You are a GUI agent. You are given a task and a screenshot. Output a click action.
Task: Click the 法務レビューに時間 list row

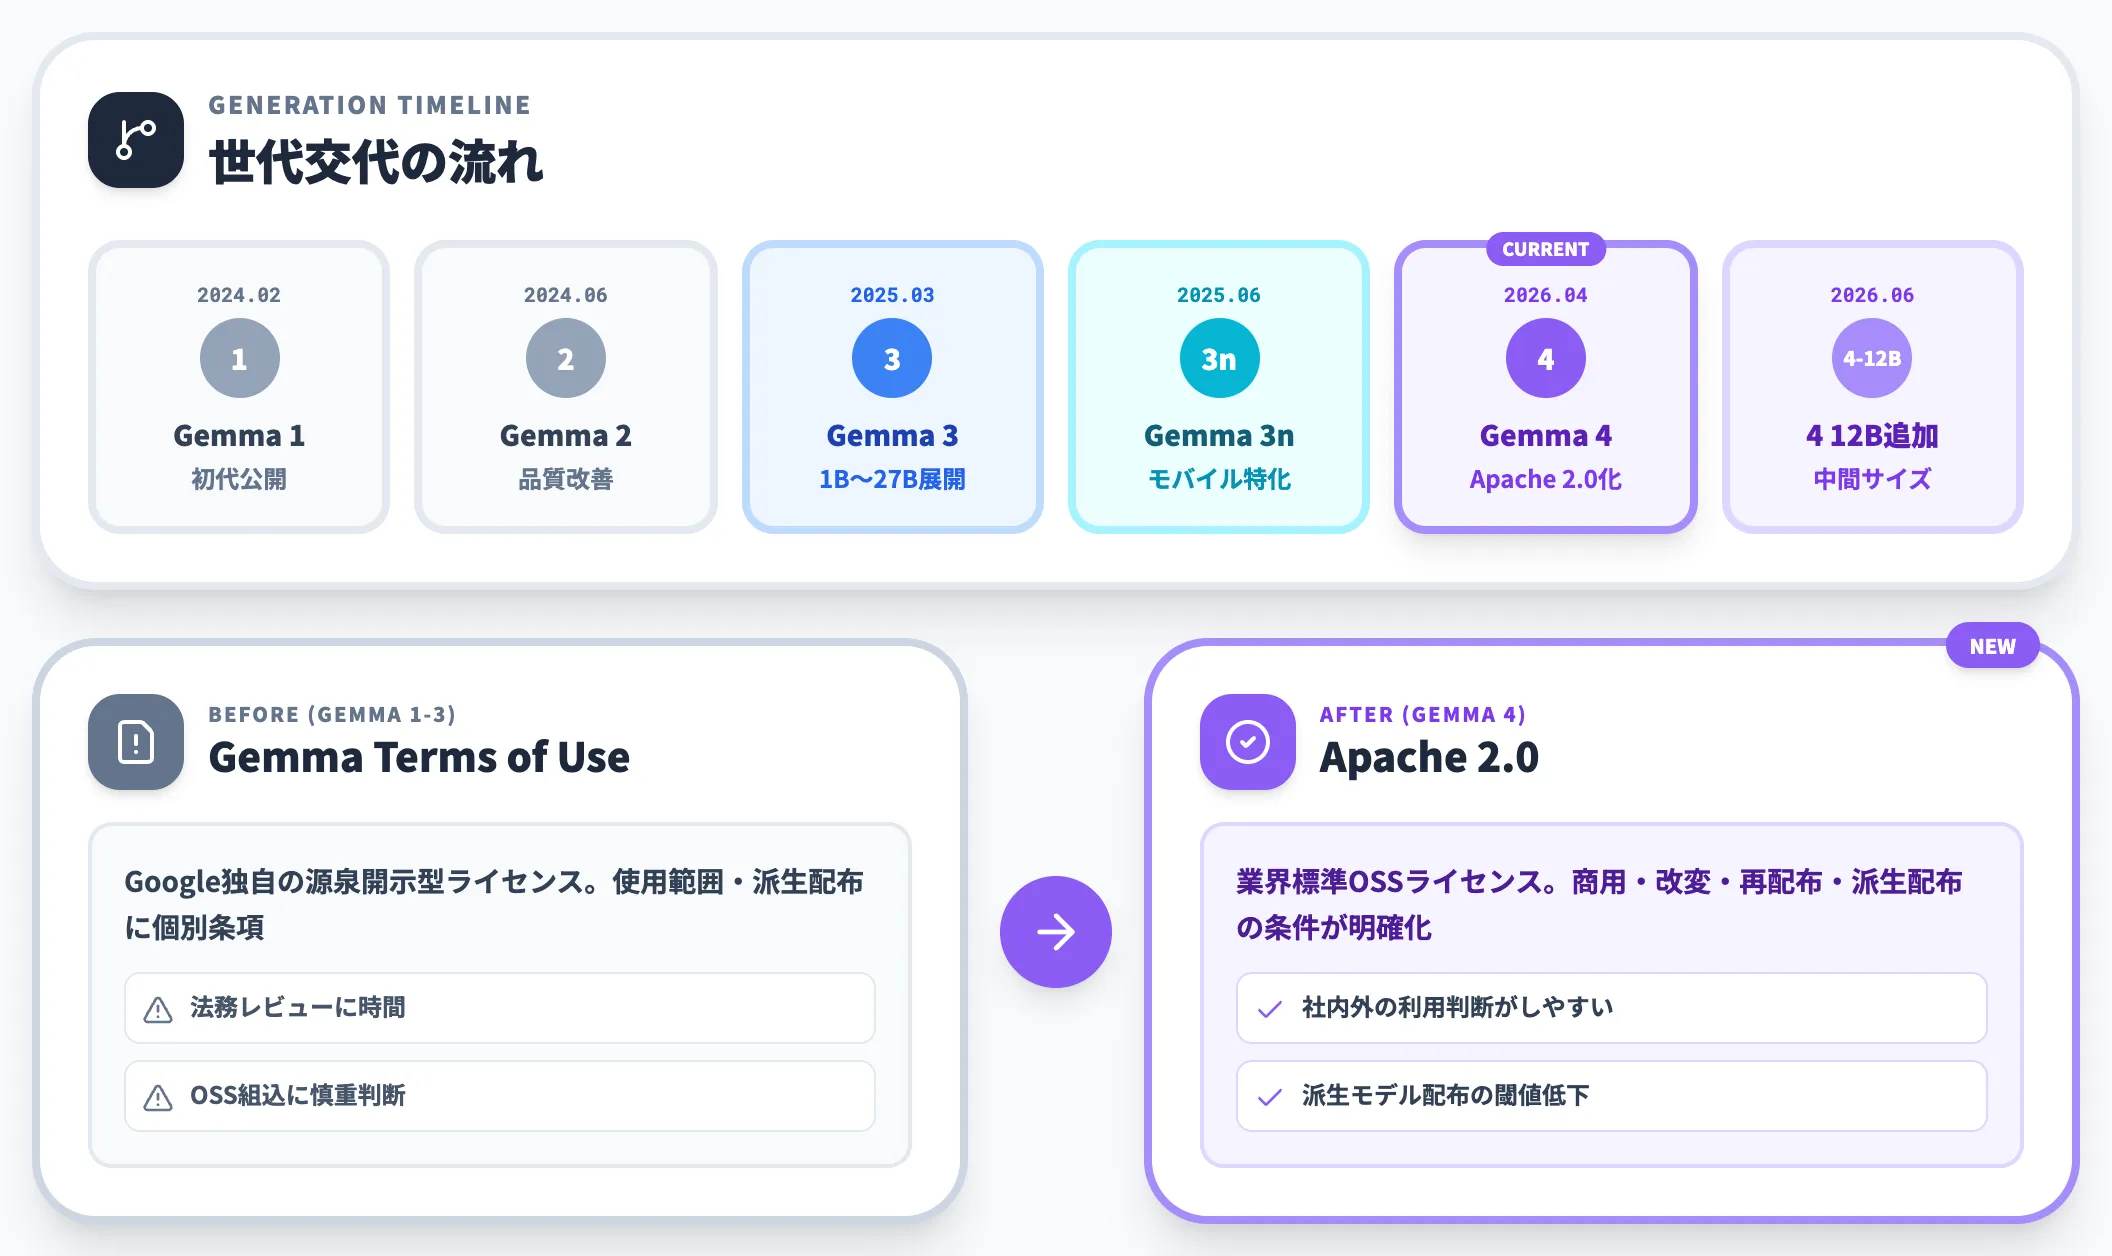point(500,1008)
